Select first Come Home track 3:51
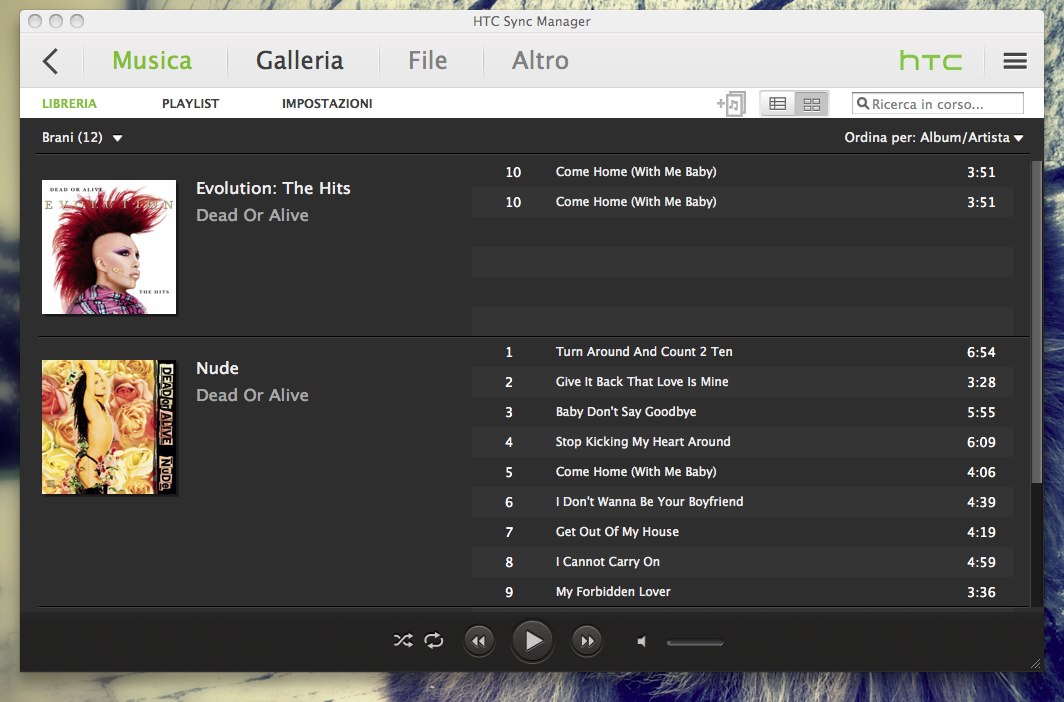Screen dimensions: 1064x702 (x=743, y=172)
